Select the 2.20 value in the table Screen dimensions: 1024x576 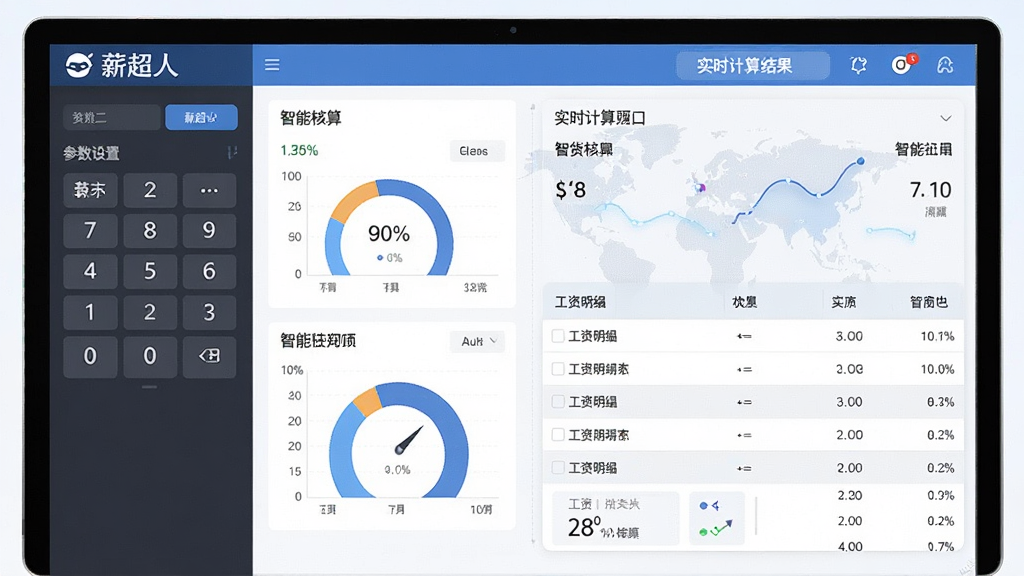click(850, 496)
